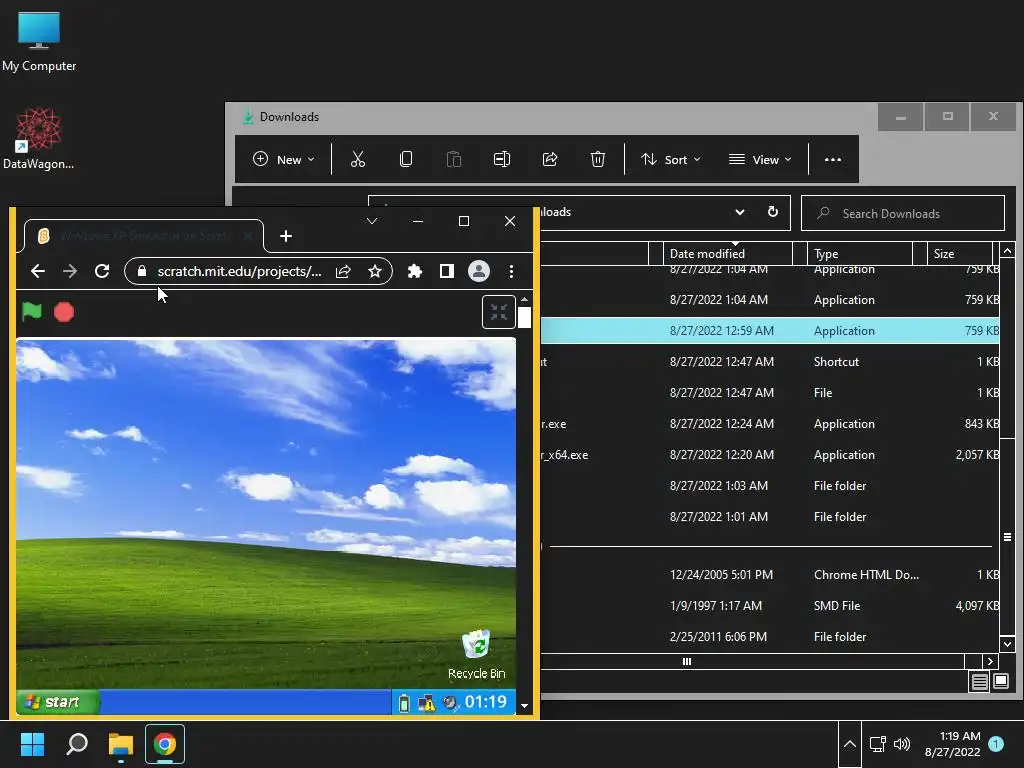Switch Downloads to details view layout
This screenshot has width=1024, height=768.
click(980, 682)
